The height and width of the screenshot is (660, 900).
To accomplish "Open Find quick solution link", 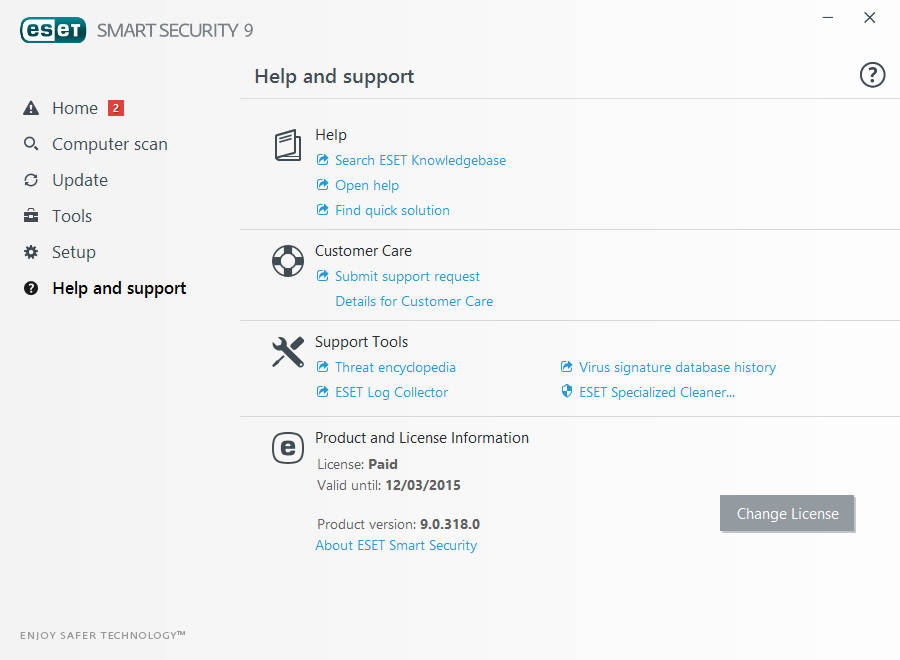I will (x=392, y=210).
